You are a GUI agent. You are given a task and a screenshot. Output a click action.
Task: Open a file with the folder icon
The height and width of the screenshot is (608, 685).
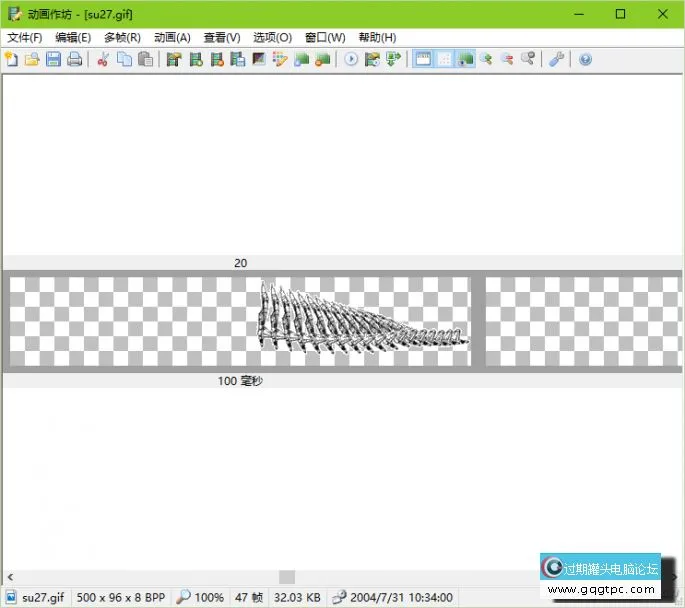pos(32,59)
